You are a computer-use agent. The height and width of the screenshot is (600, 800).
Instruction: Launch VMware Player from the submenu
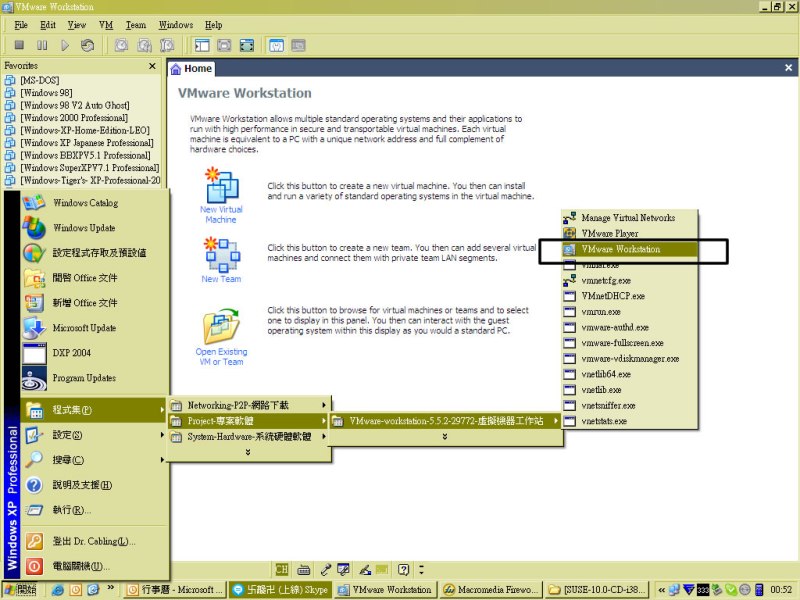tap(630, 233)
